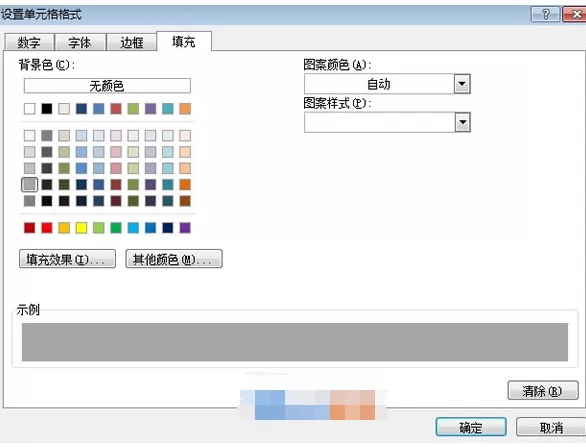Select the orange swatch in top theme row
The height and width of the screenshot is (447, 586).
(x=185, y=109)
